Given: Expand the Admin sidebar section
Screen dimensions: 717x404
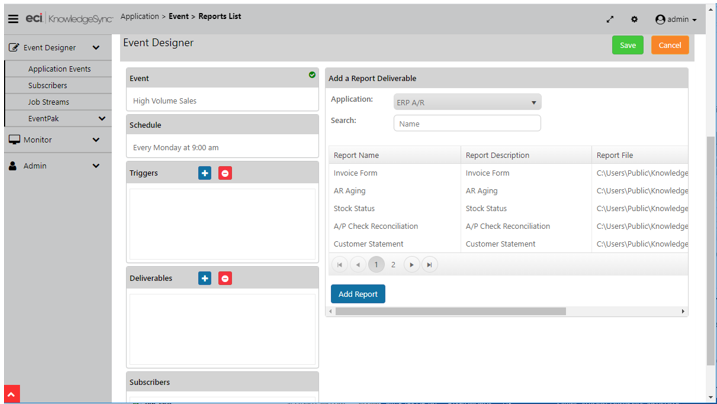Looking at the screenshot, I should pyautogui.click(x=96, y=166).
